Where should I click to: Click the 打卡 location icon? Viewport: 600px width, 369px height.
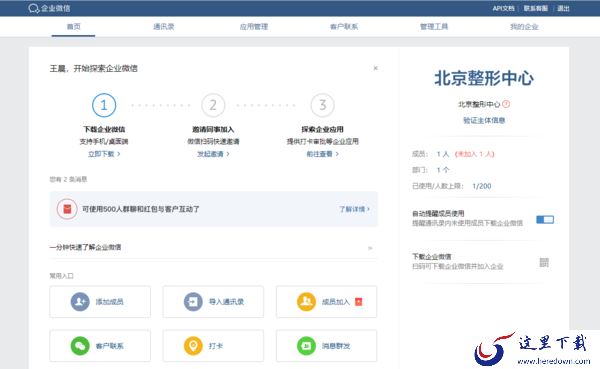[x=193, y=346]
